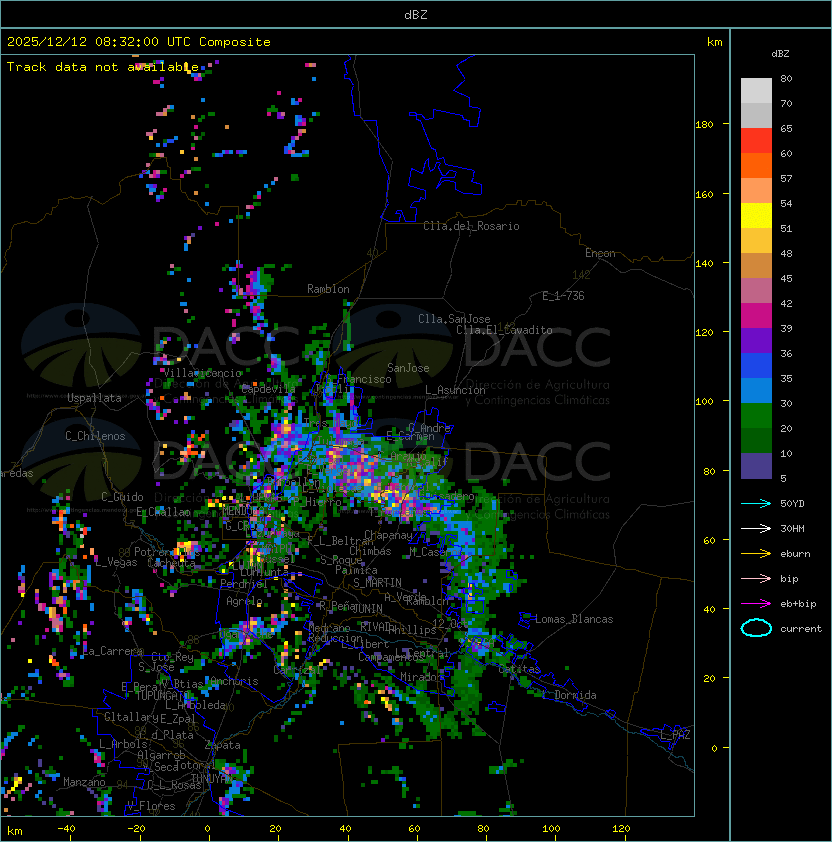Click the 'L_PAZ' map label
The image size is (832, 842).
pyautogui.click(x=675, y=735)
